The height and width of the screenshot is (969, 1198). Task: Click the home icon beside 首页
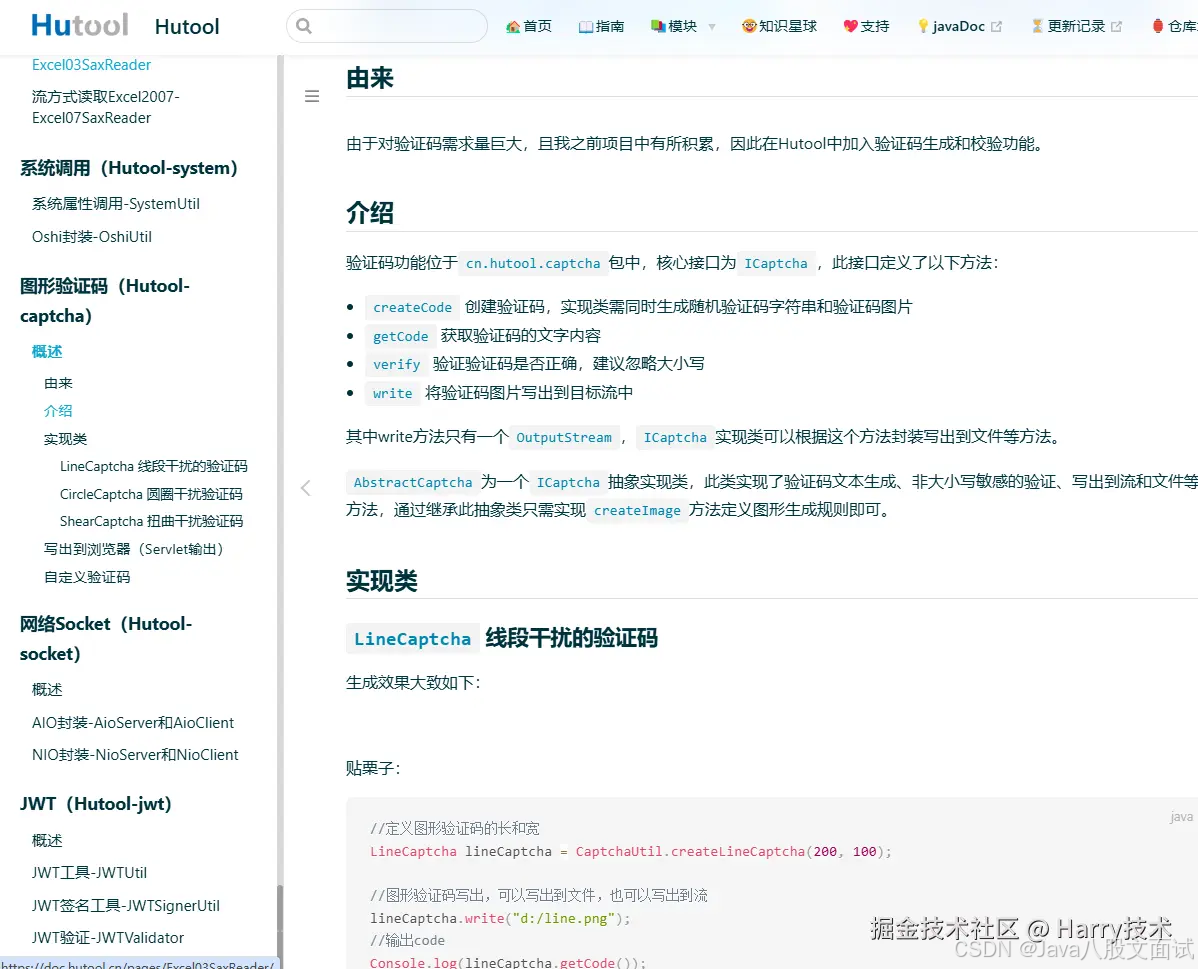pyautogui.click(x=512, y=25)
